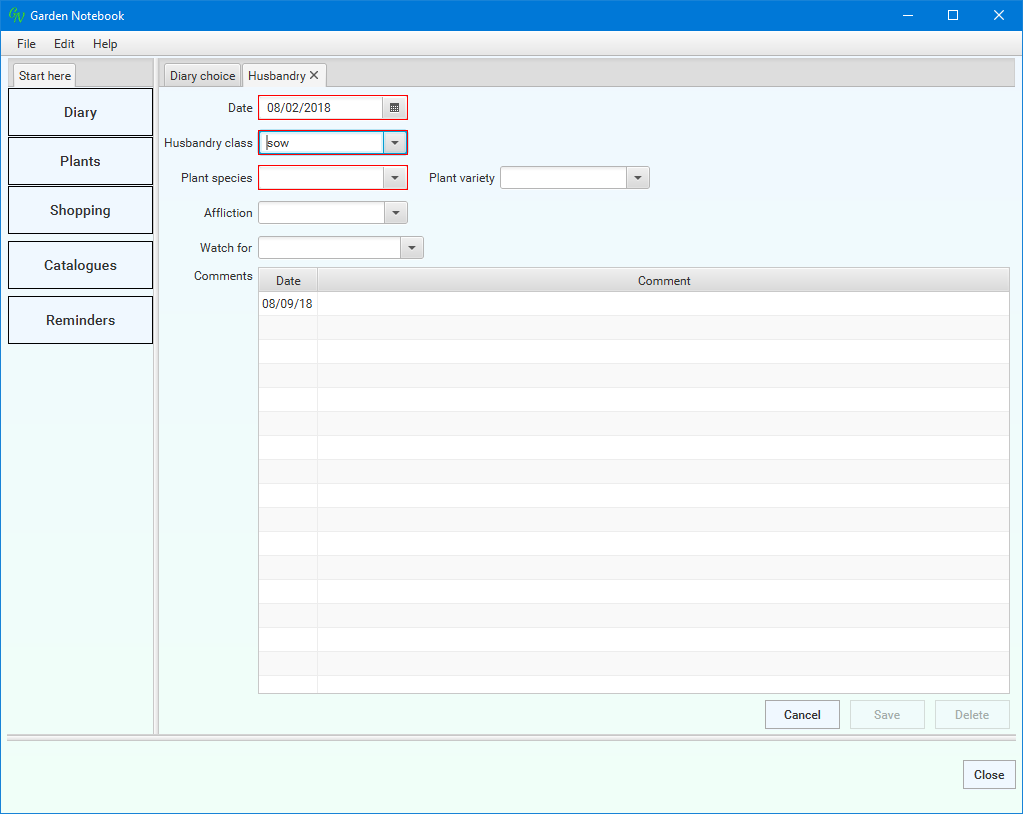Expand the Plant variety dropdown

(637, 178)
